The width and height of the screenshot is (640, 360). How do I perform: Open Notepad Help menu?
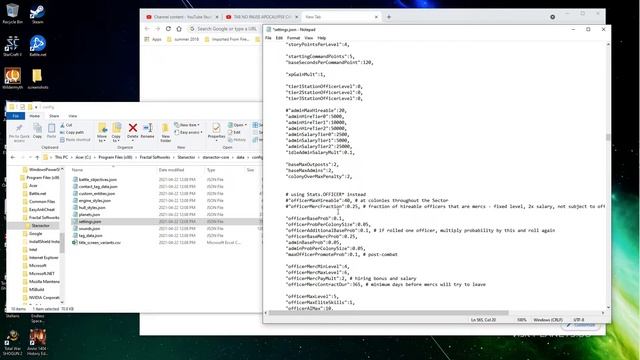pos(322,38)
